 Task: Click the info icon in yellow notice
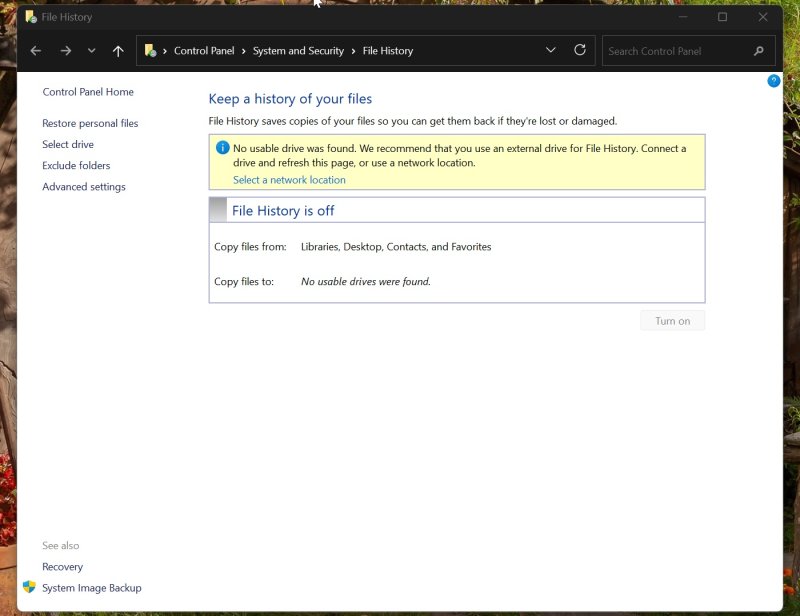(222, 148)
